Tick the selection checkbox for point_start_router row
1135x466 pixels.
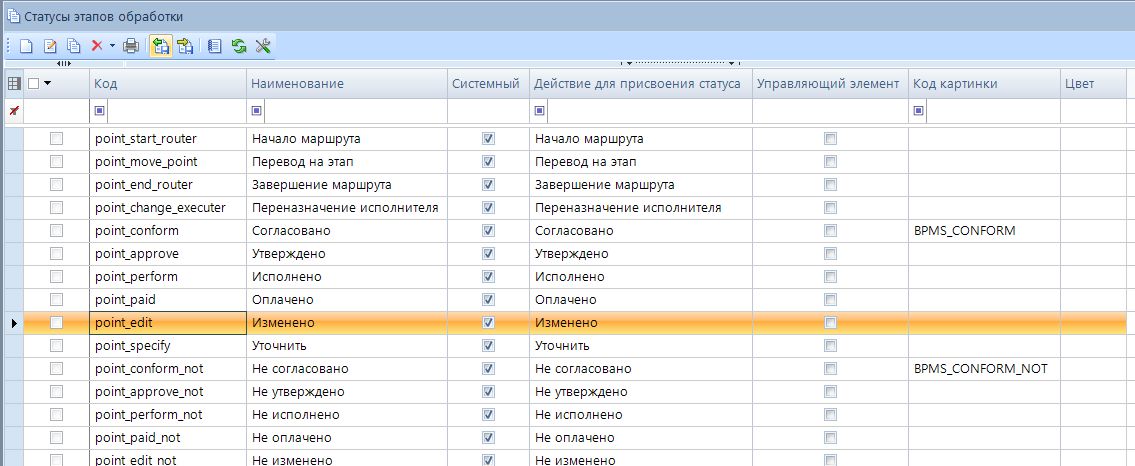pos(56,139)
